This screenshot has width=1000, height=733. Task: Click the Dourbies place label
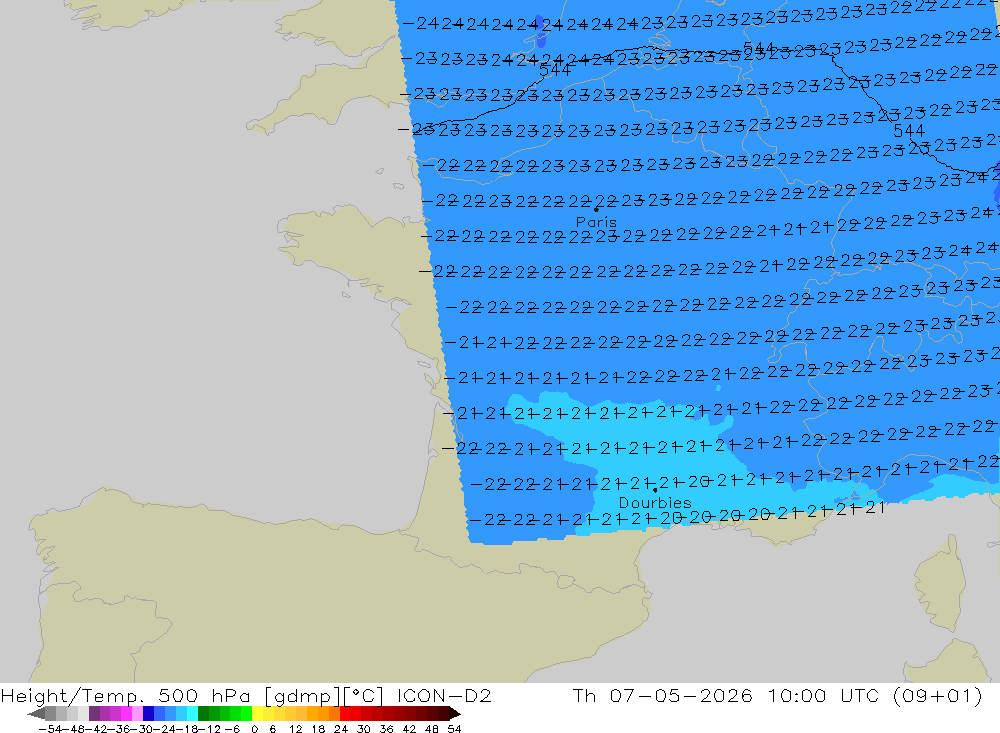[x=655, y=503]
